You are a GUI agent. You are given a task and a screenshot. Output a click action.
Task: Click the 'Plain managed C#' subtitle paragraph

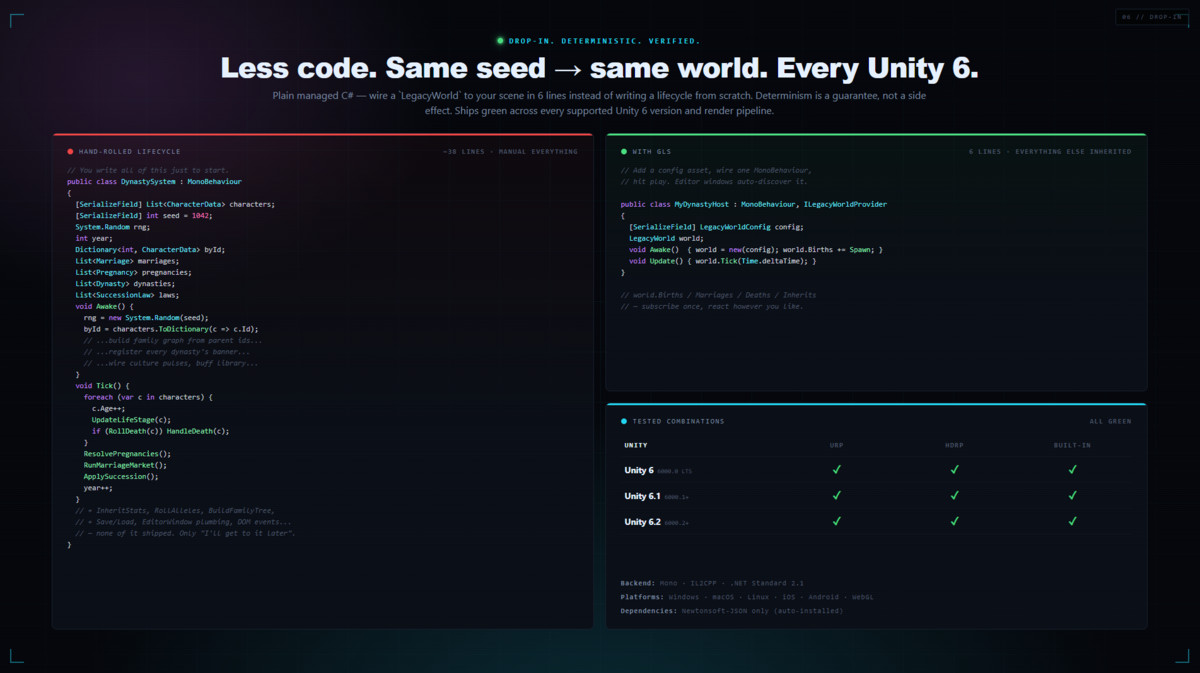click(x=599, y=103)
